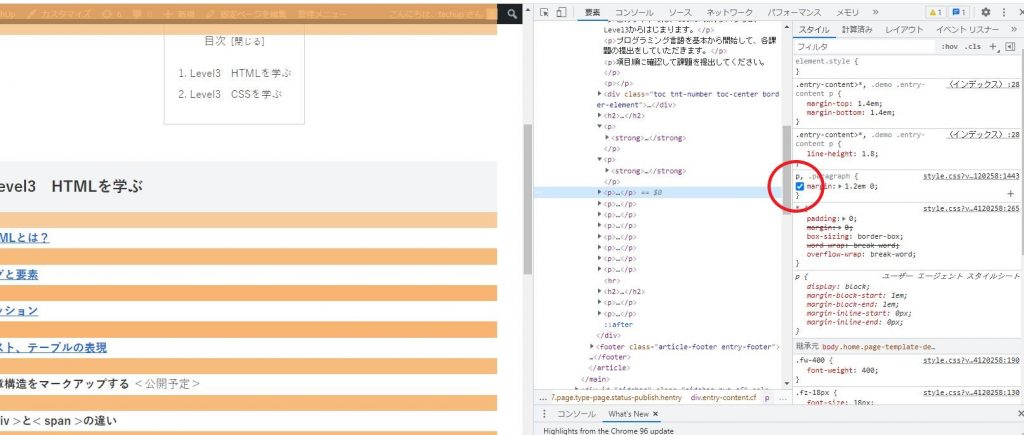
Task: Toggle the .cls class editor
Action: pyautogui.click(x=973, y=47)
